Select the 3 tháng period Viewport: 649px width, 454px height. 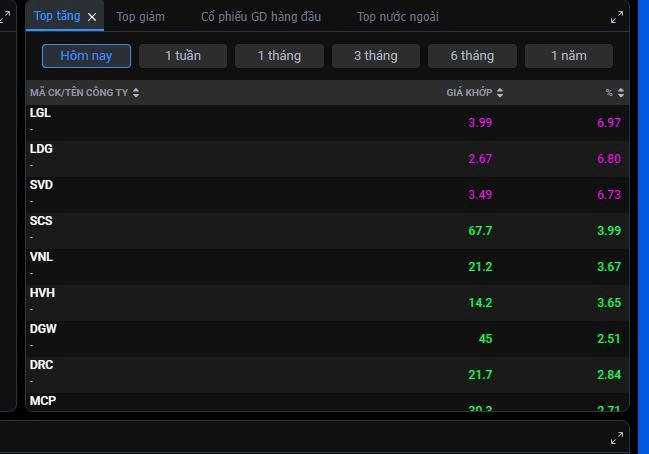(376, 56)
